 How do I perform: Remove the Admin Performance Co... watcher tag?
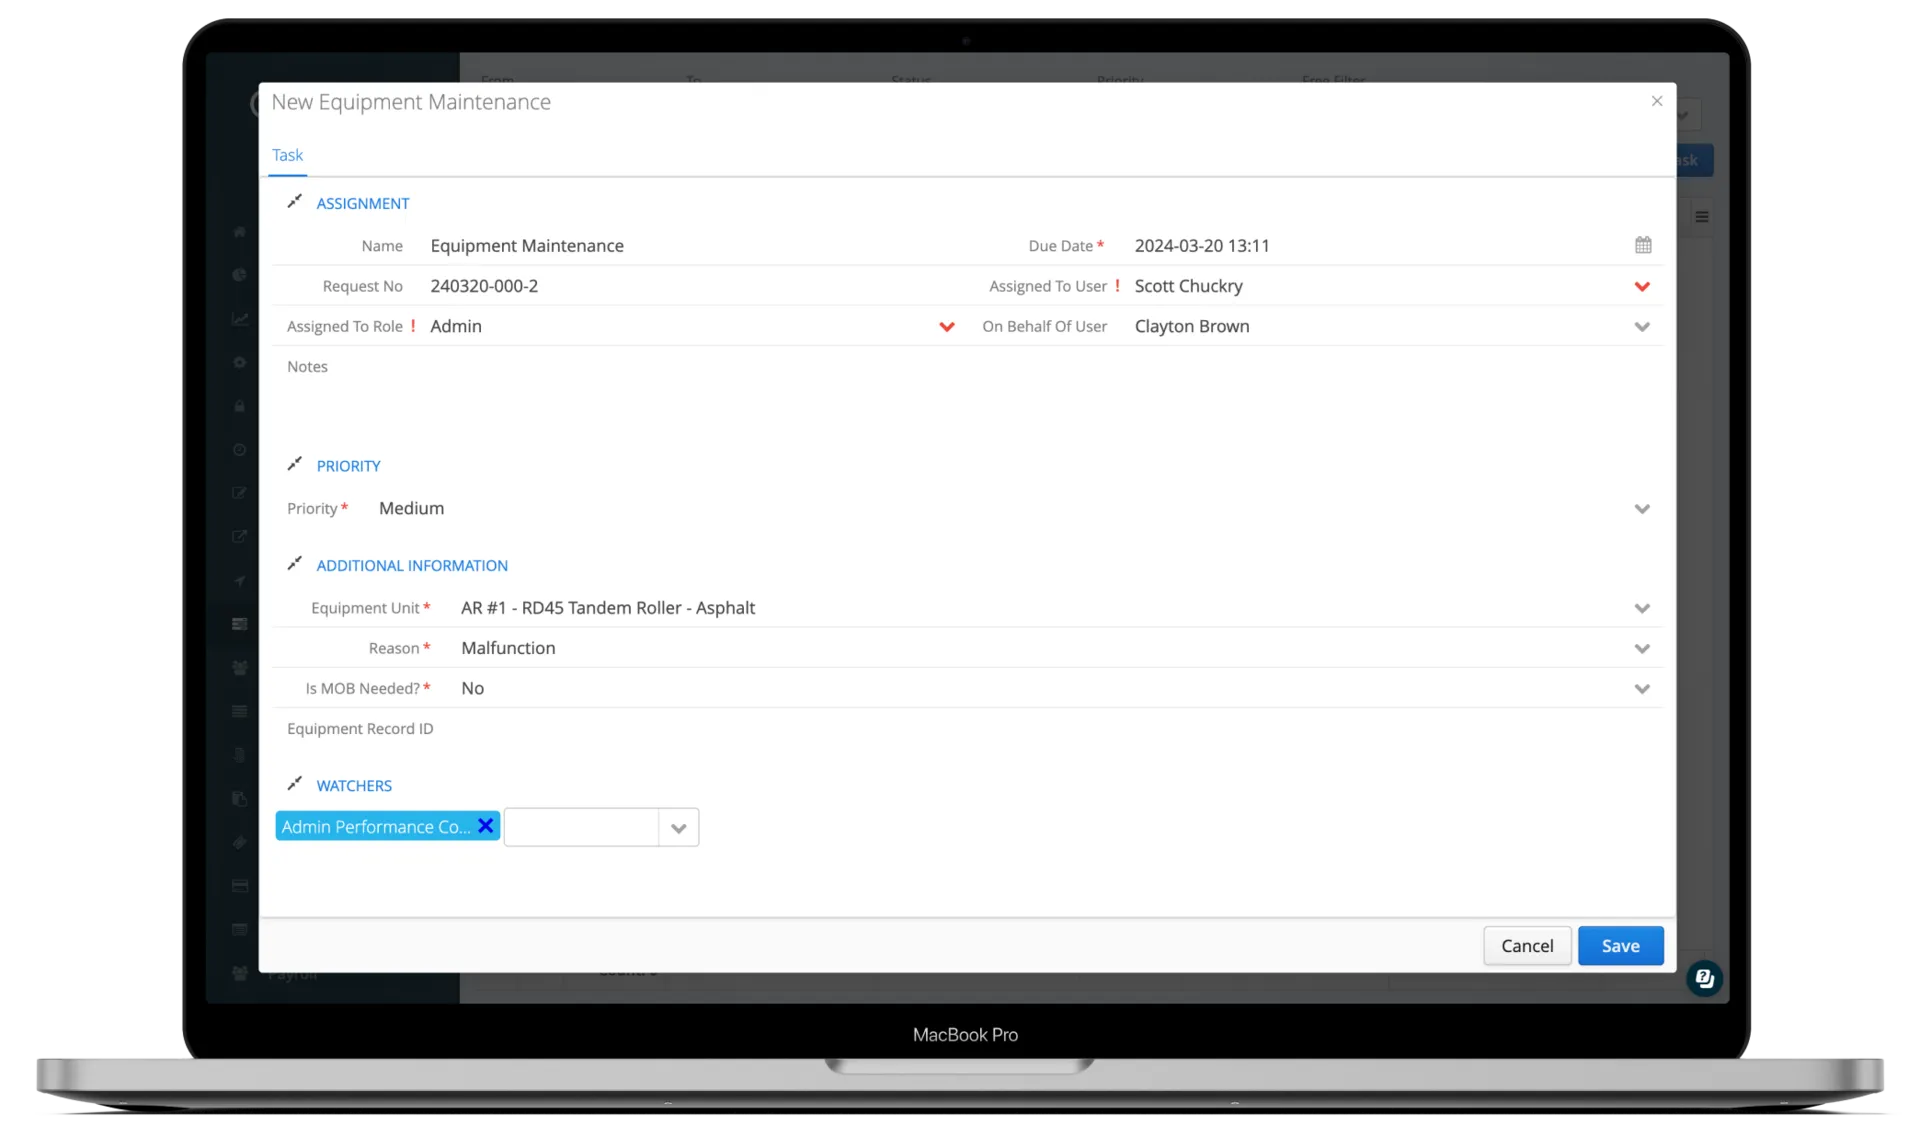coord(485,826)
